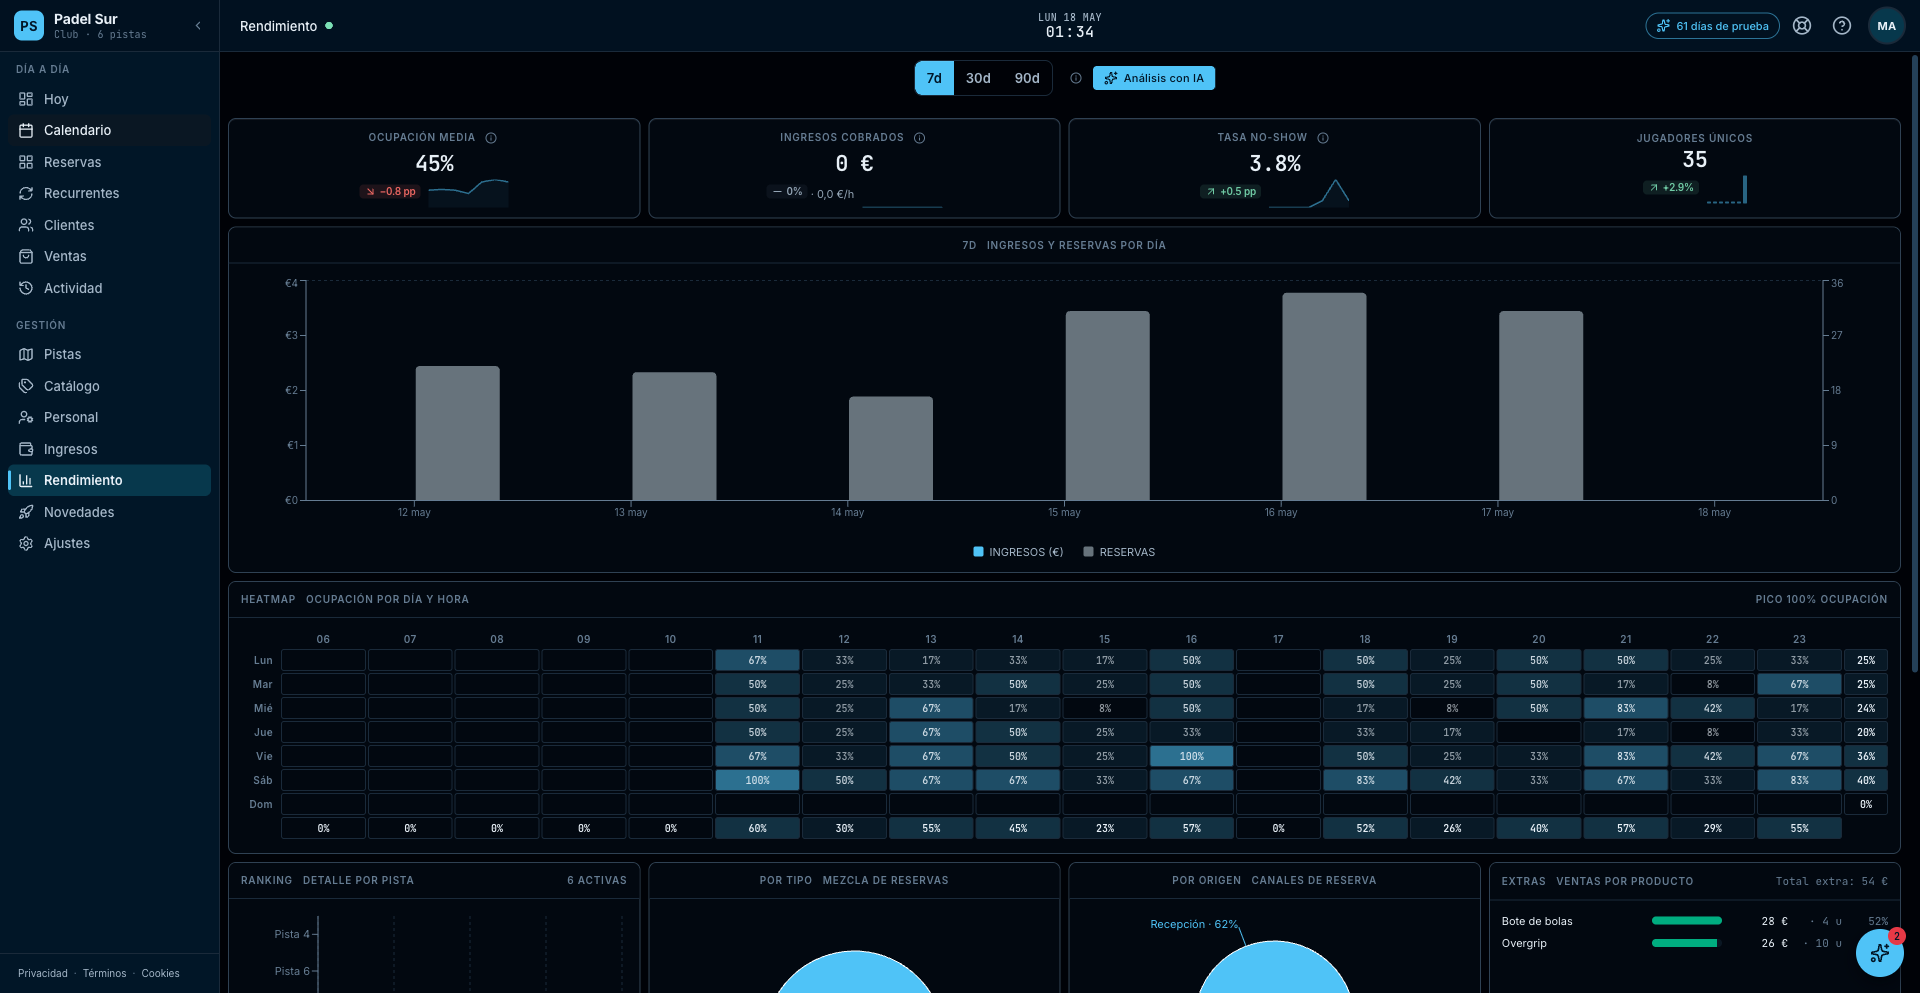Screen dimensions: 1920x993
Task: Click the Recepción · 62% pie label
Action: tap(1194, 924)
